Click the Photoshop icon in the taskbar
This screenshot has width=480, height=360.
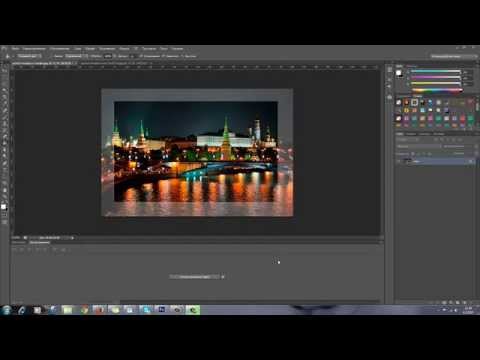162,310
